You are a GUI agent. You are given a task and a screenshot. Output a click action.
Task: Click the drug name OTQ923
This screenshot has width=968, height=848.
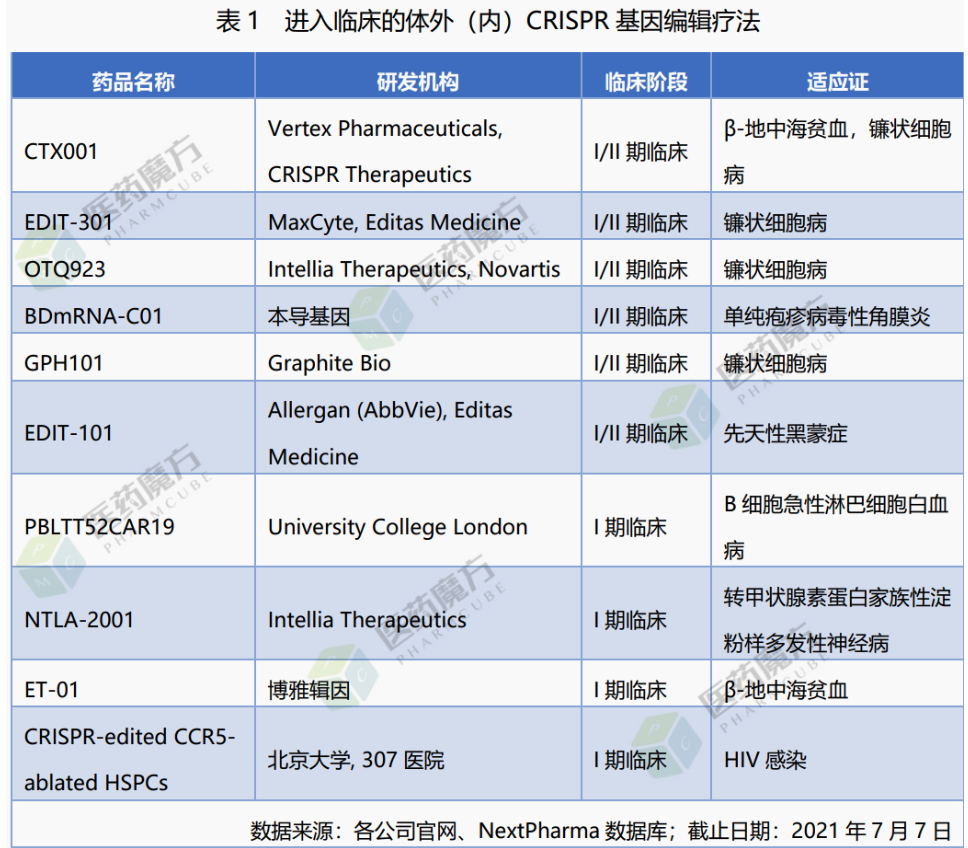tap(64, 269)
